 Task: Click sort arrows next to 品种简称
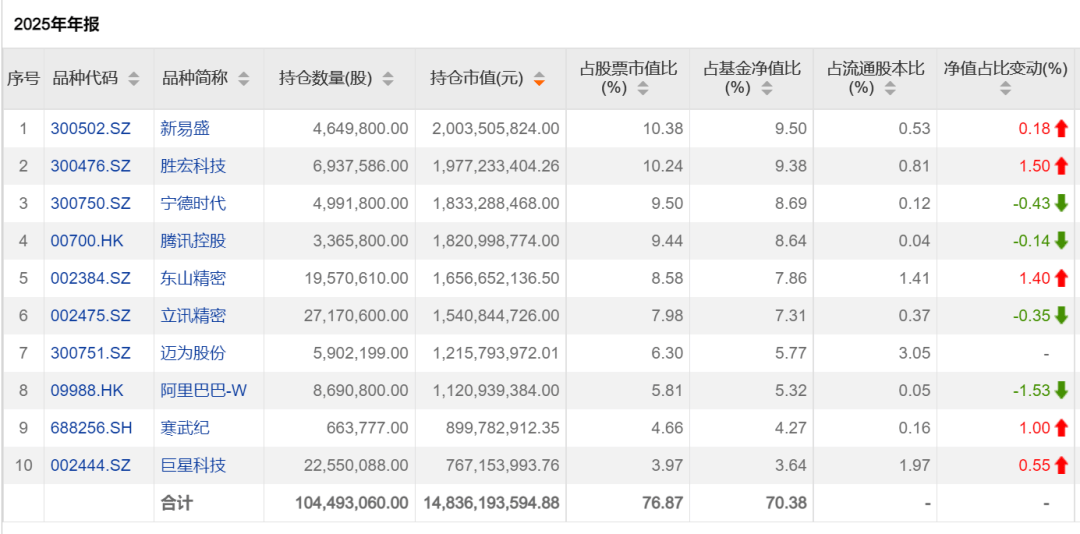[244, 79]
